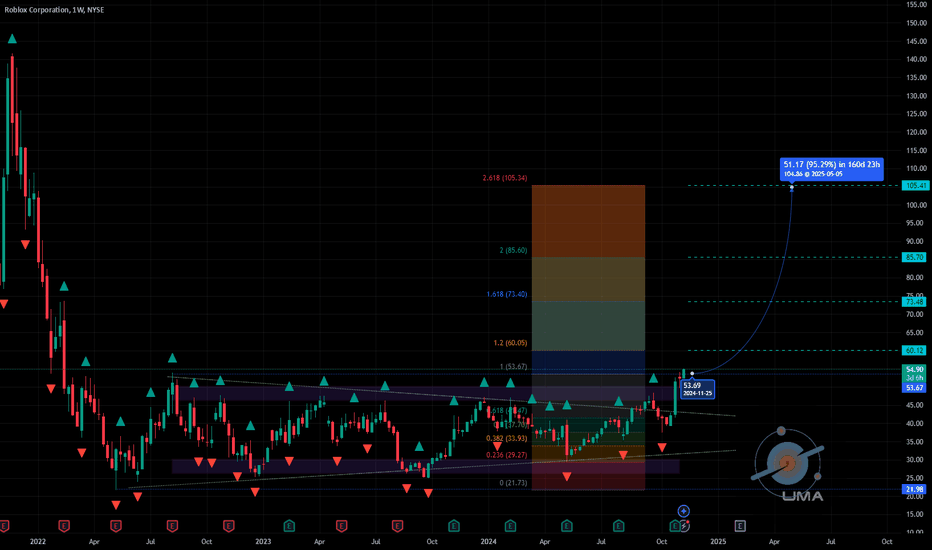Click the 105.41 price label on the axis
This screenshot has height=550, width=932.
915,186
